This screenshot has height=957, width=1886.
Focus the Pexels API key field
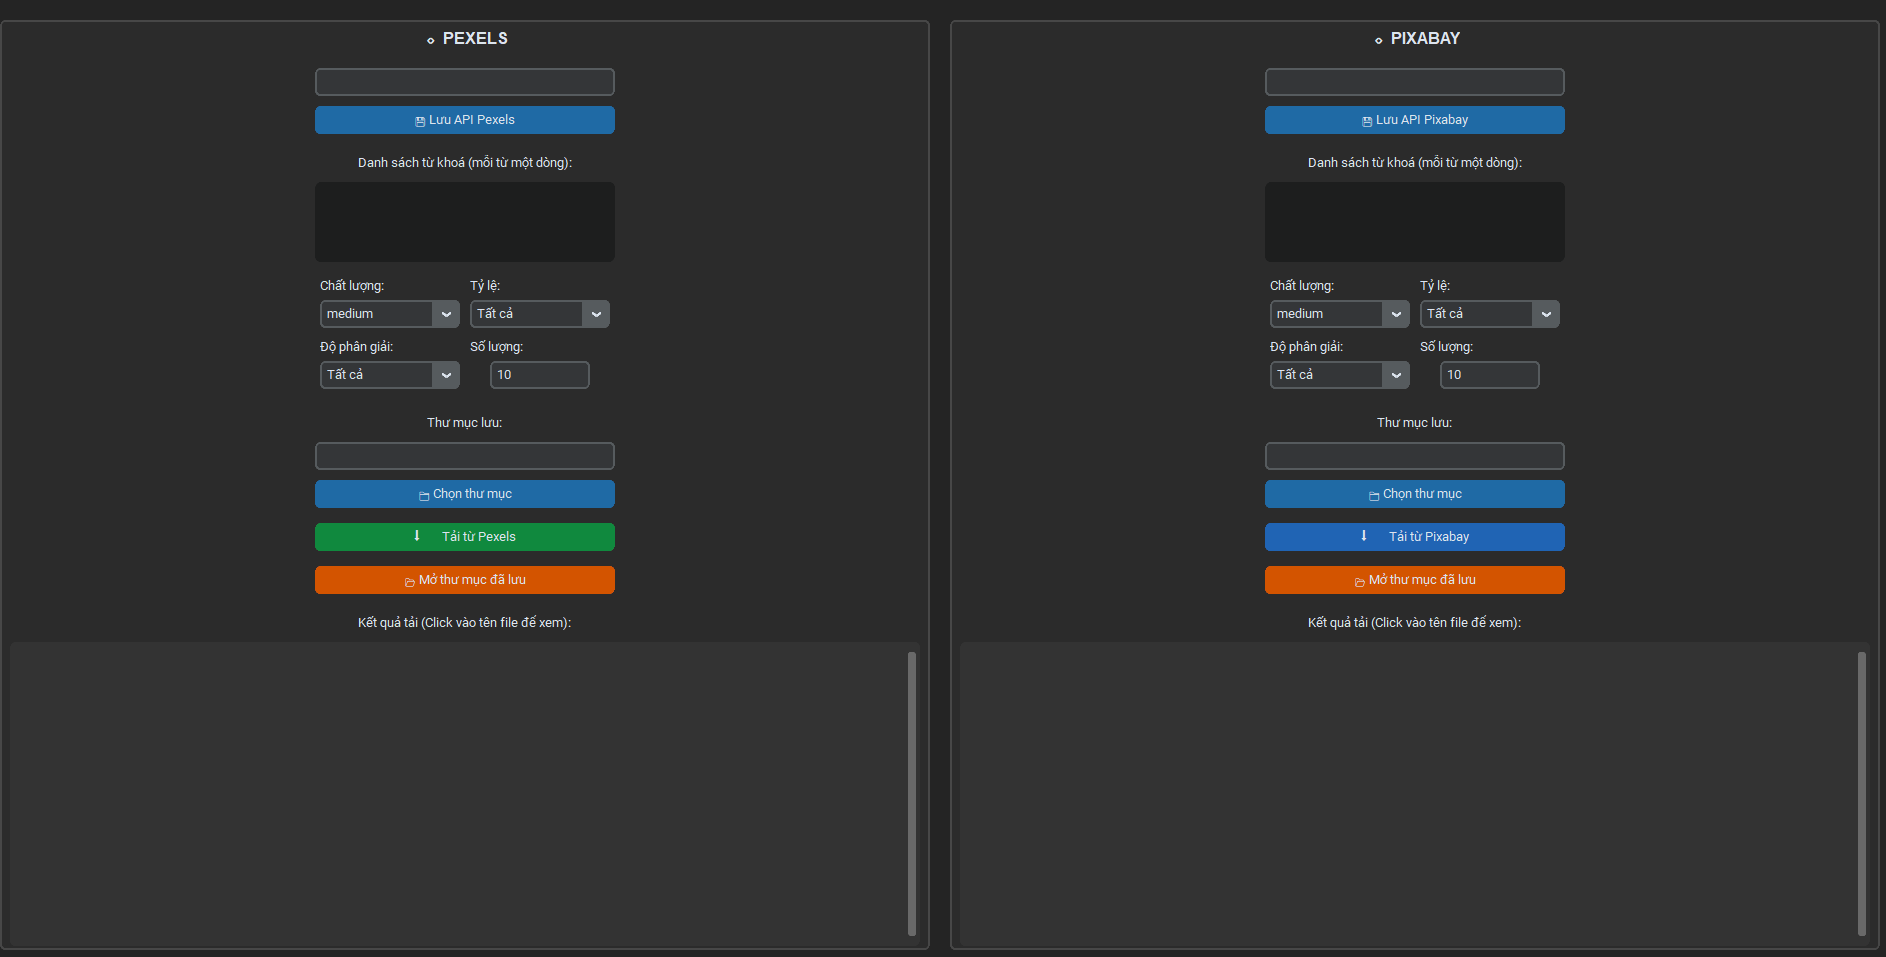pyautogui.click(x=465, y=82)
